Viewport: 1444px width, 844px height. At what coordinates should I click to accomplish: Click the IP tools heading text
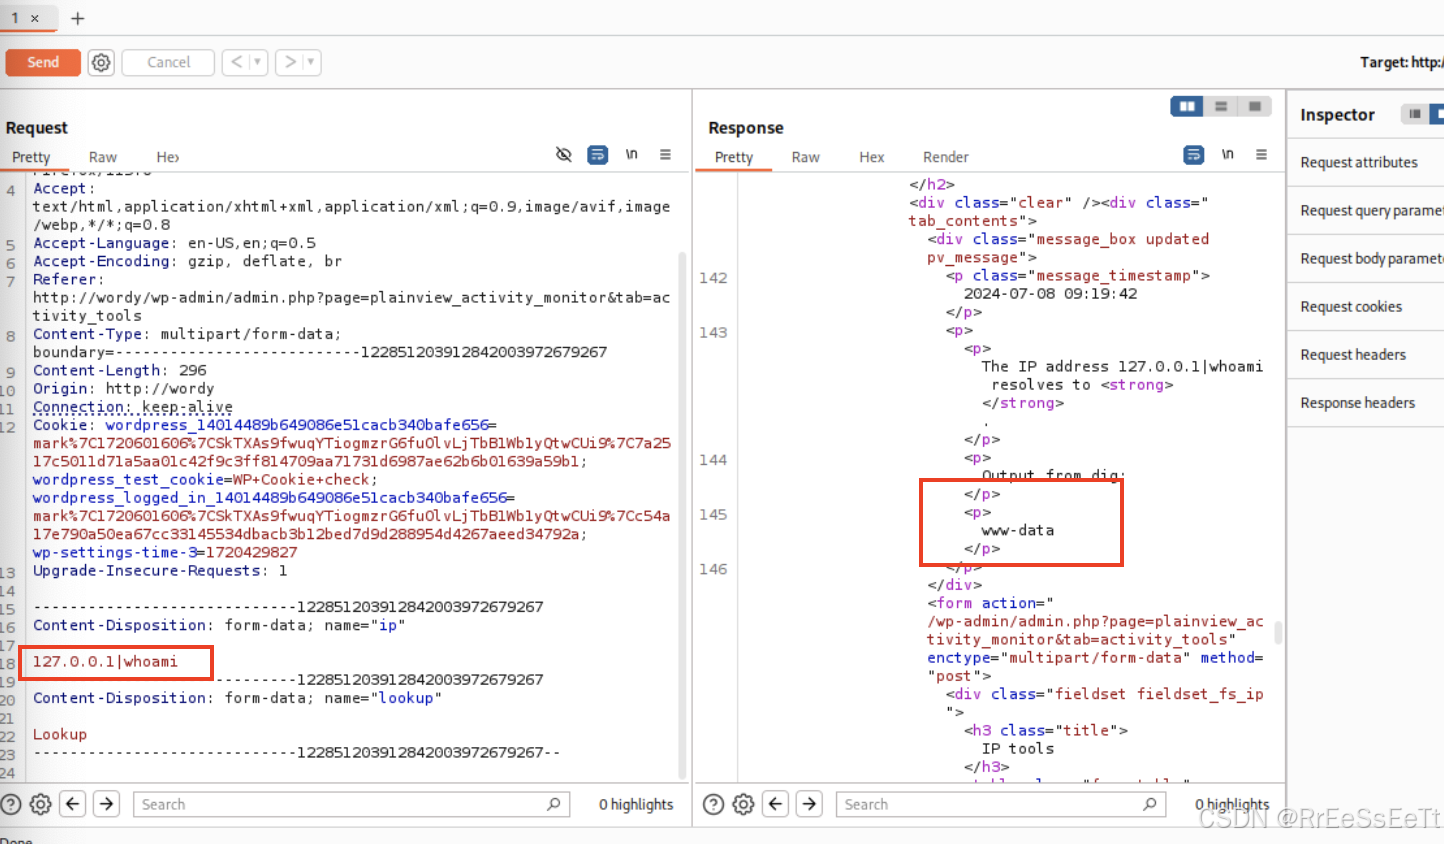click(1018, 748)
